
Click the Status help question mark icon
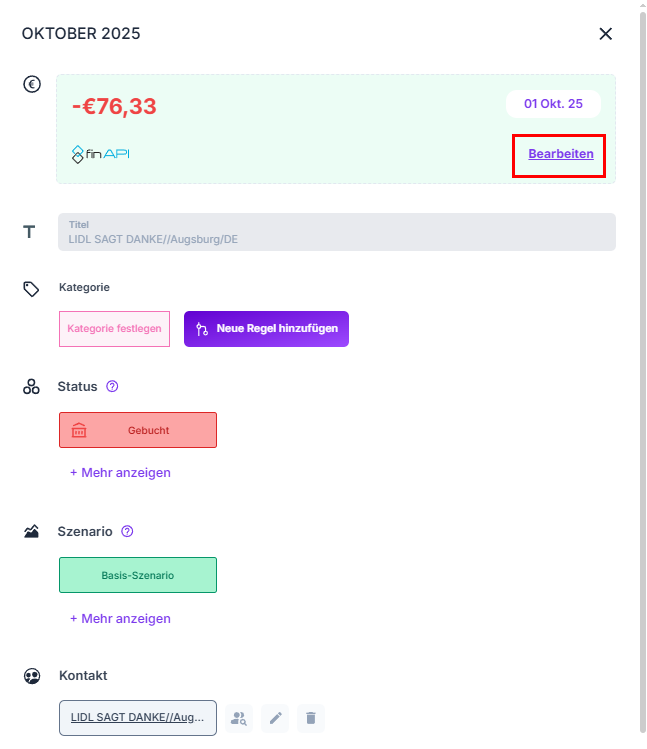click(112, 386)
